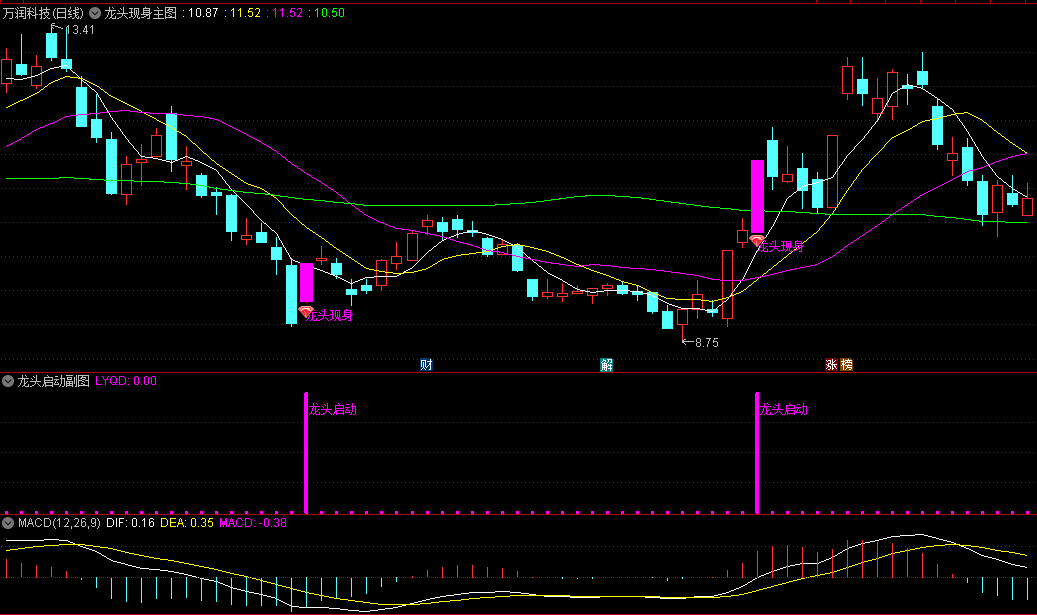The image size is (1037, 615).
Task: Click the white 10.87 indicator value
Action: 203,13
